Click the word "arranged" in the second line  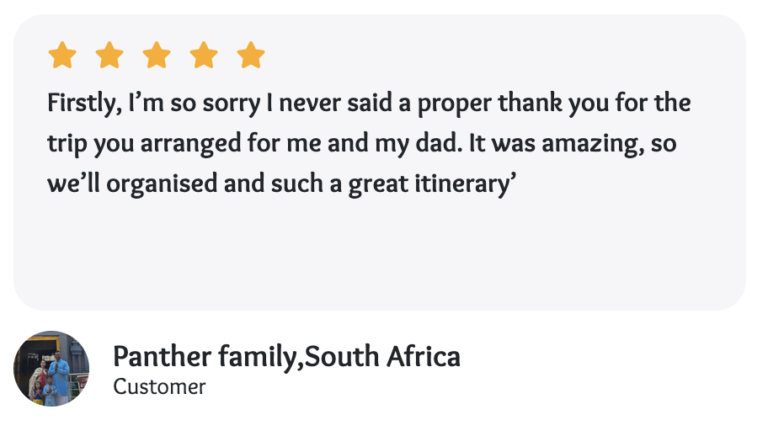[196, 143]
